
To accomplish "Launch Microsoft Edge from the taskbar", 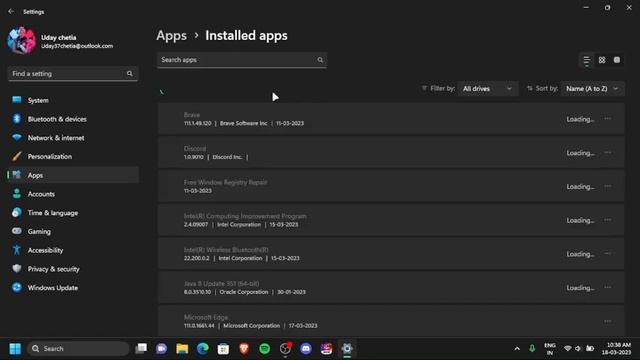I will pyautogui.click(x=203, y=349).
